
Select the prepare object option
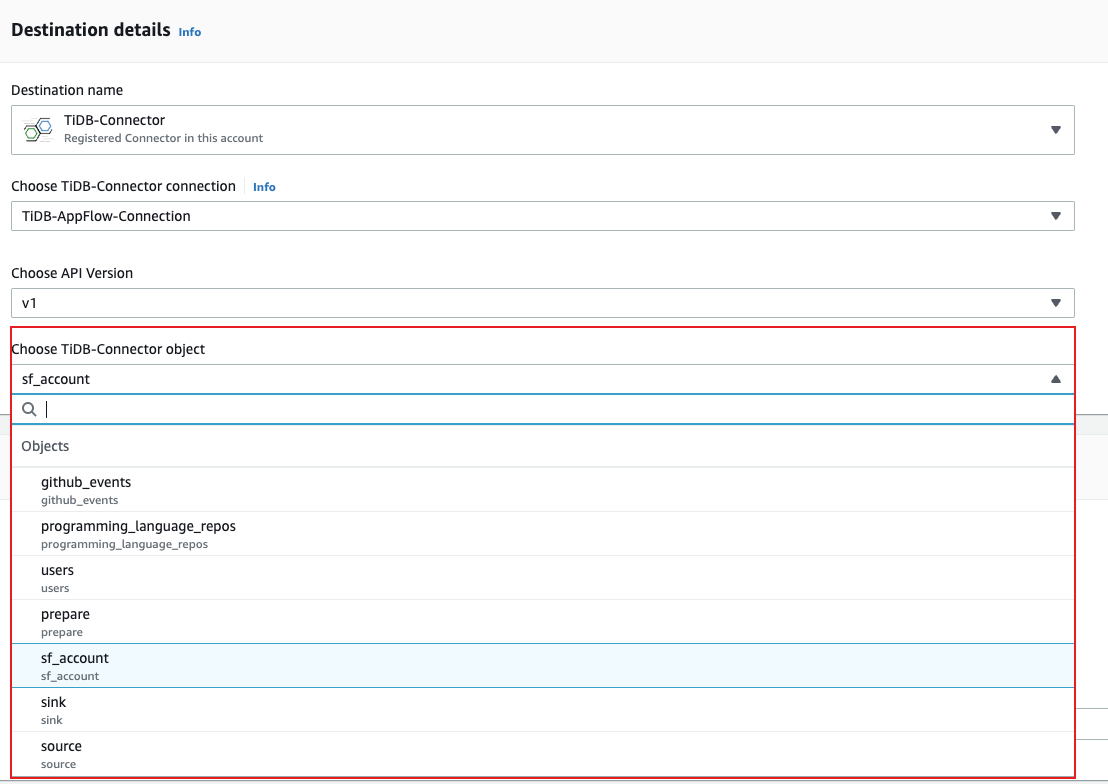[x=65, y=621]
